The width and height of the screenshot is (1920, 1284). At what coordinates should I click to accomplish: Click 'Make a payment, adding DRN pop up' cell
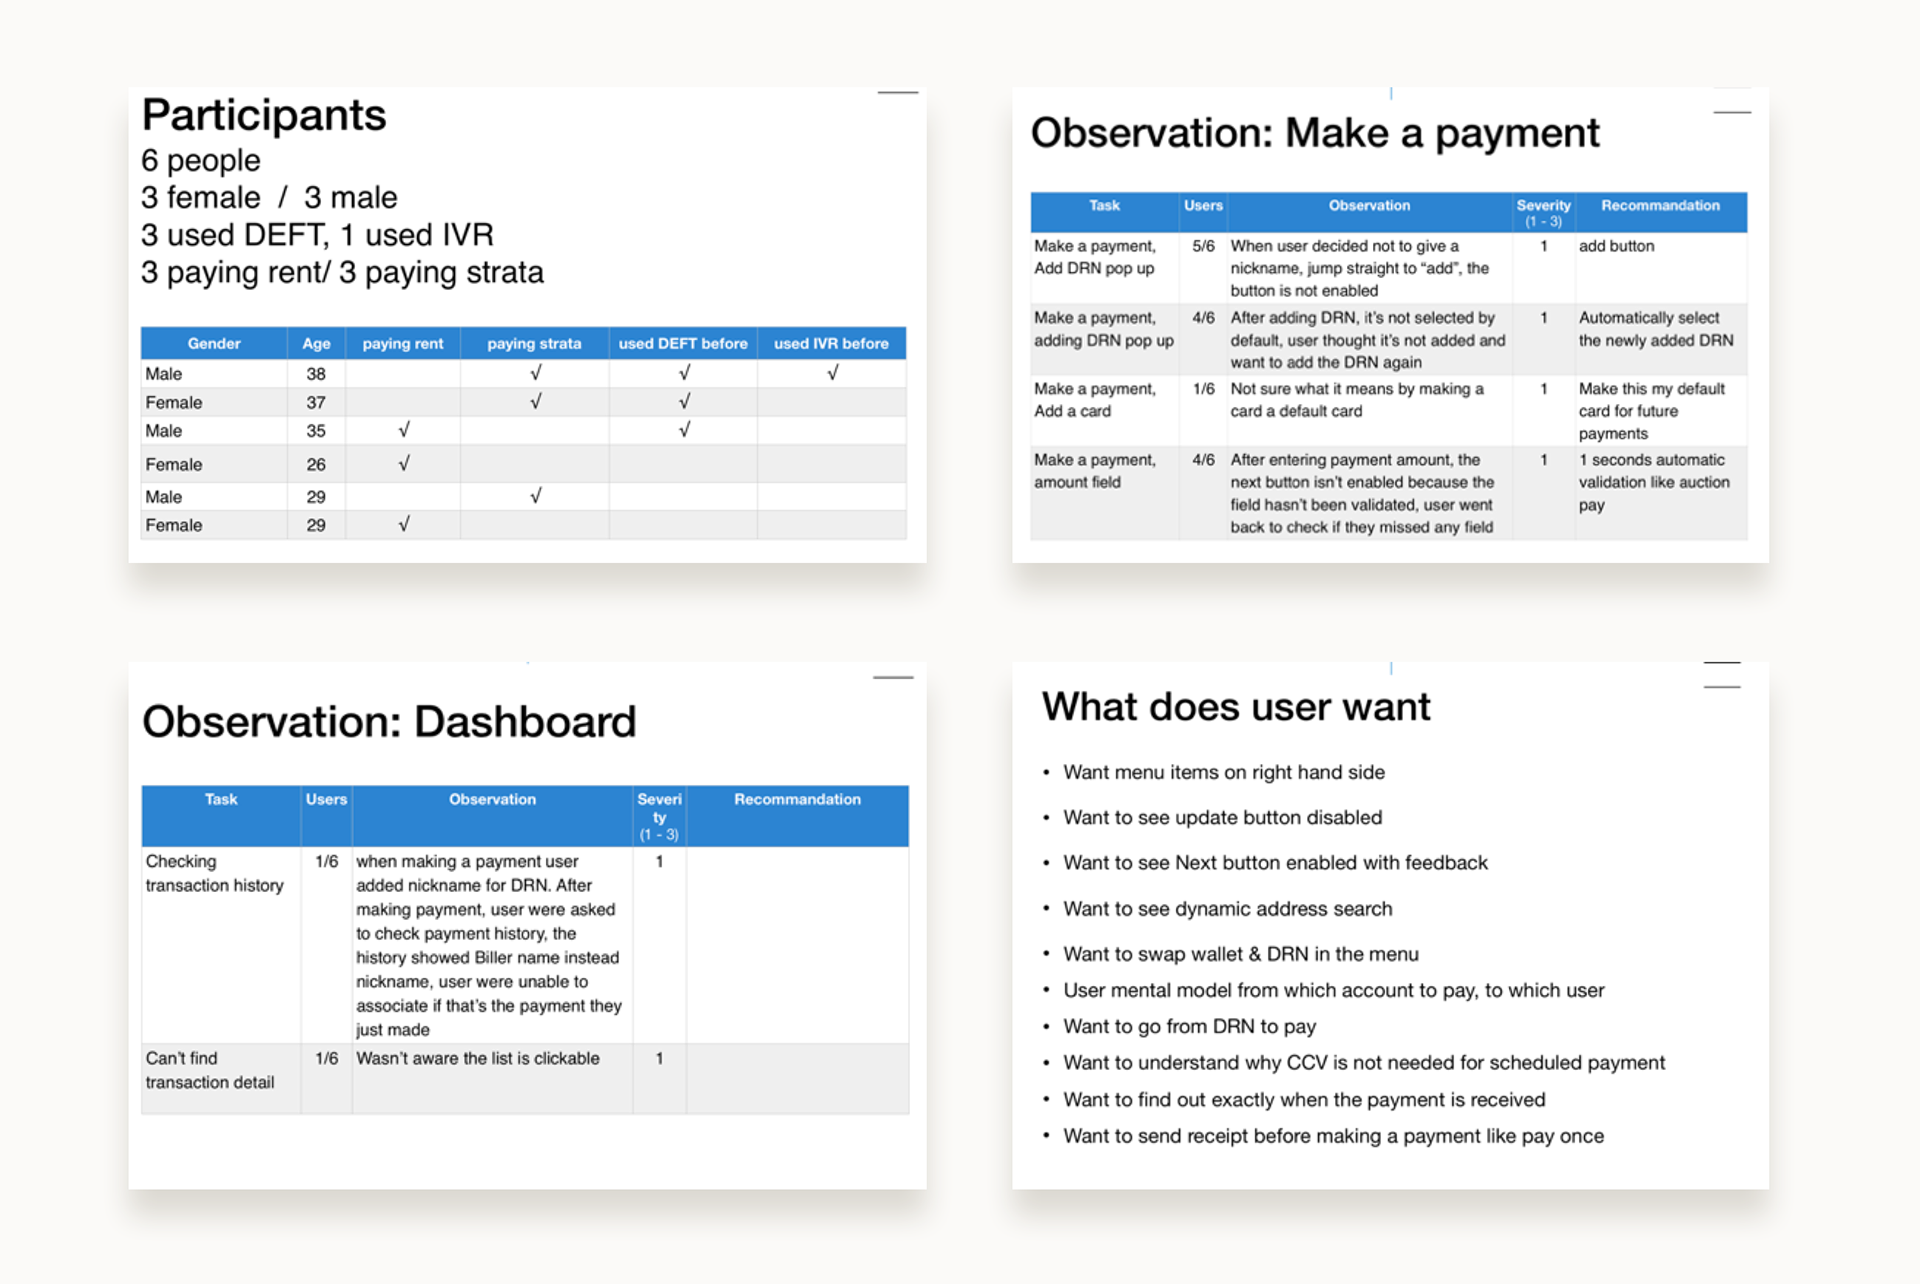pos(1104,339)
